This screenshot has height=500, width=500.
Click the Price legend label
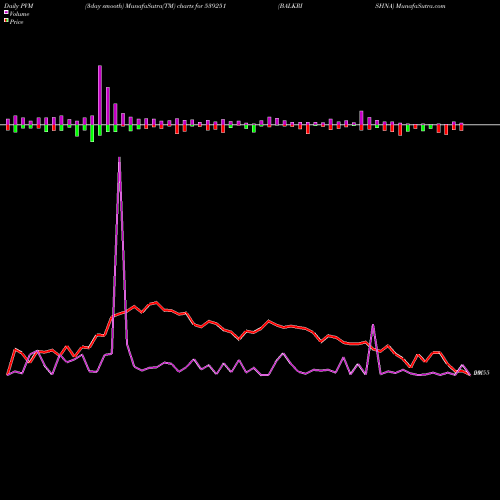(16, 22)
